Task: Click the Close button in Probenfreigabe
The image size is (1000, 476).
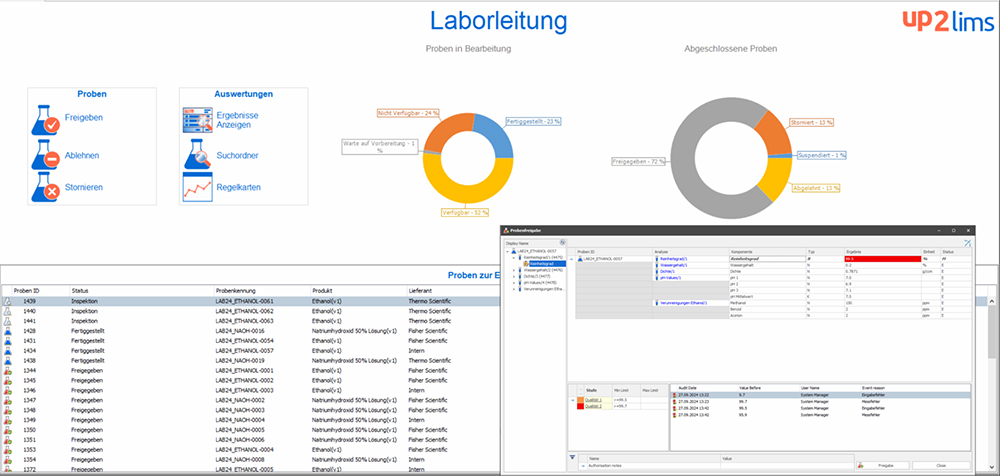Action: click(x=941, y=466)
